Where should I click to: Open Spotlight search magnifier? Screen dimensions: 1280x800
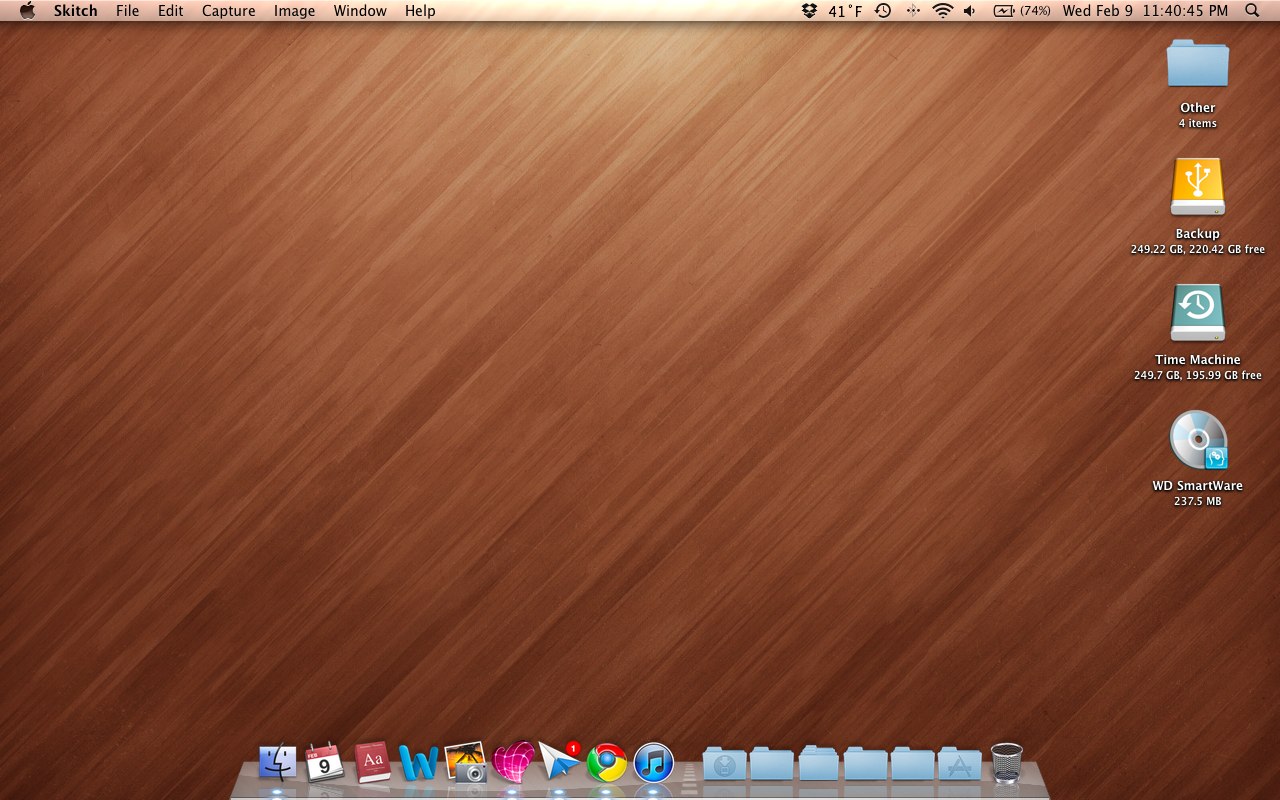coord(1252,11)
